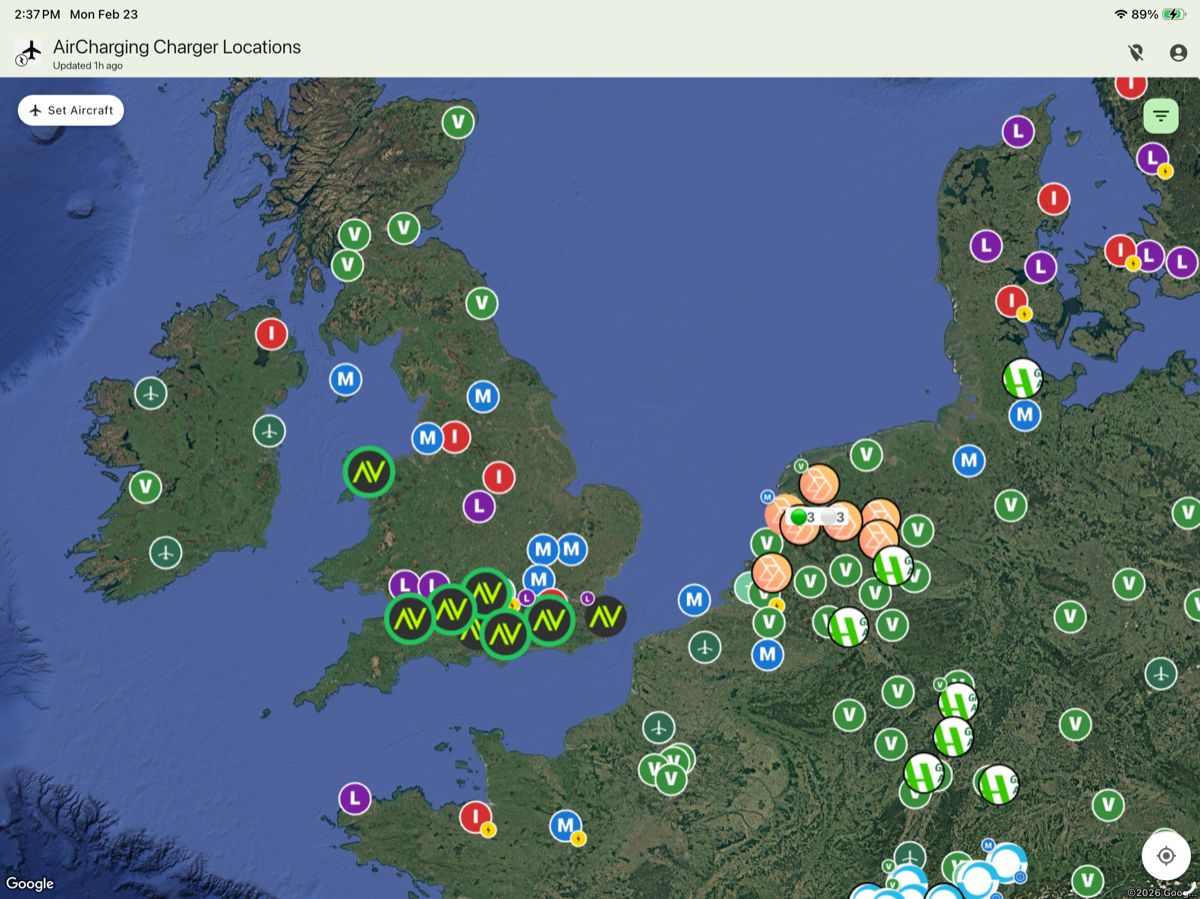Open the map filter icon

pyautogui.click(x=1161, y=115)
